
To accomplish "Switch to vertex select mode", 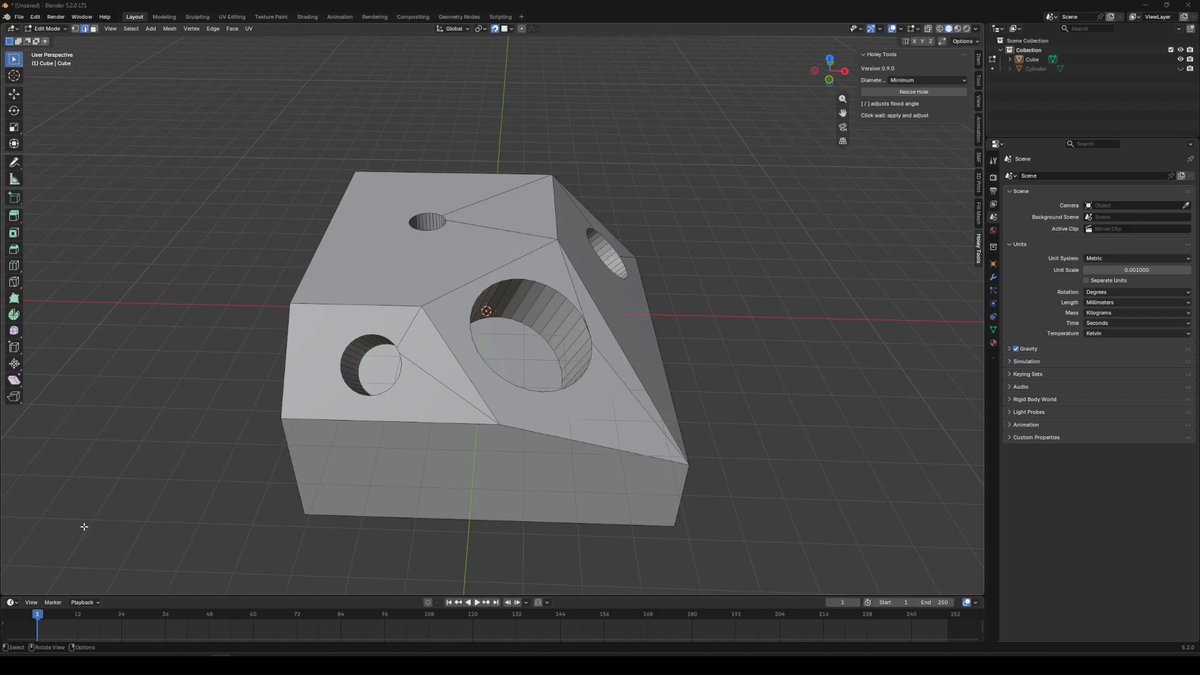I will point(75,28).
